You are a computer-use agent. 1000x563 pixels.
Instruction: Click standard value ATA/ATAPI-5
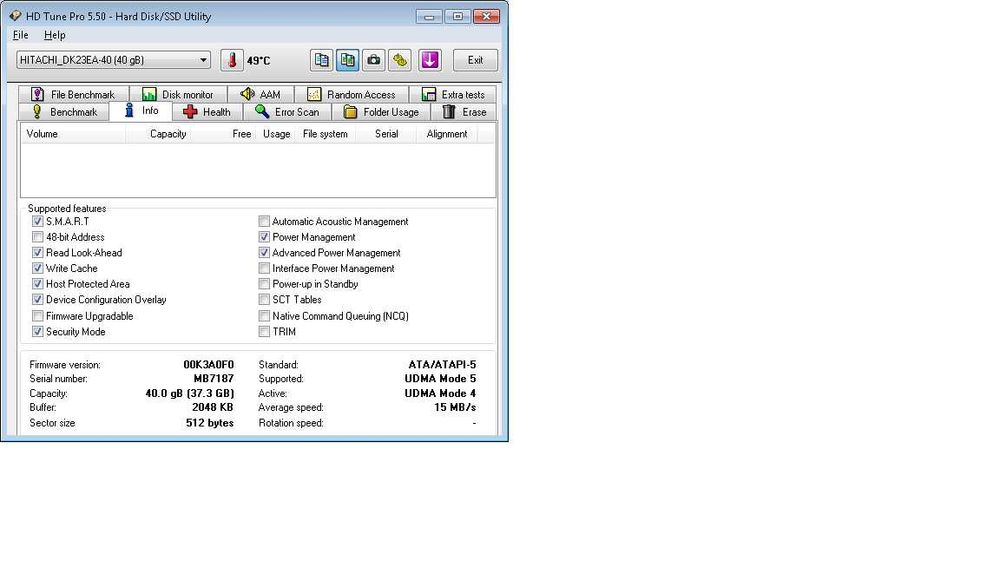[x=442, y=365]
